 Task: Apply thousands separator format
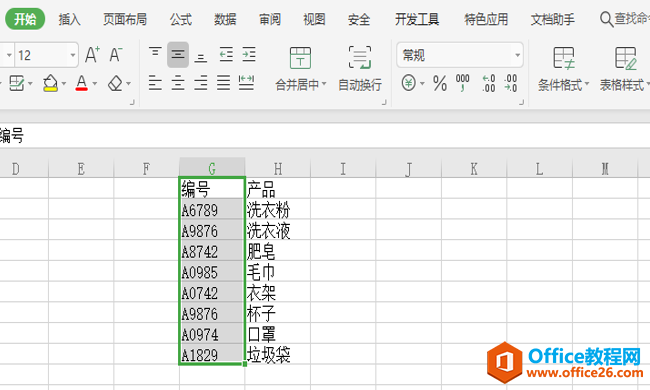coord(463,83)
